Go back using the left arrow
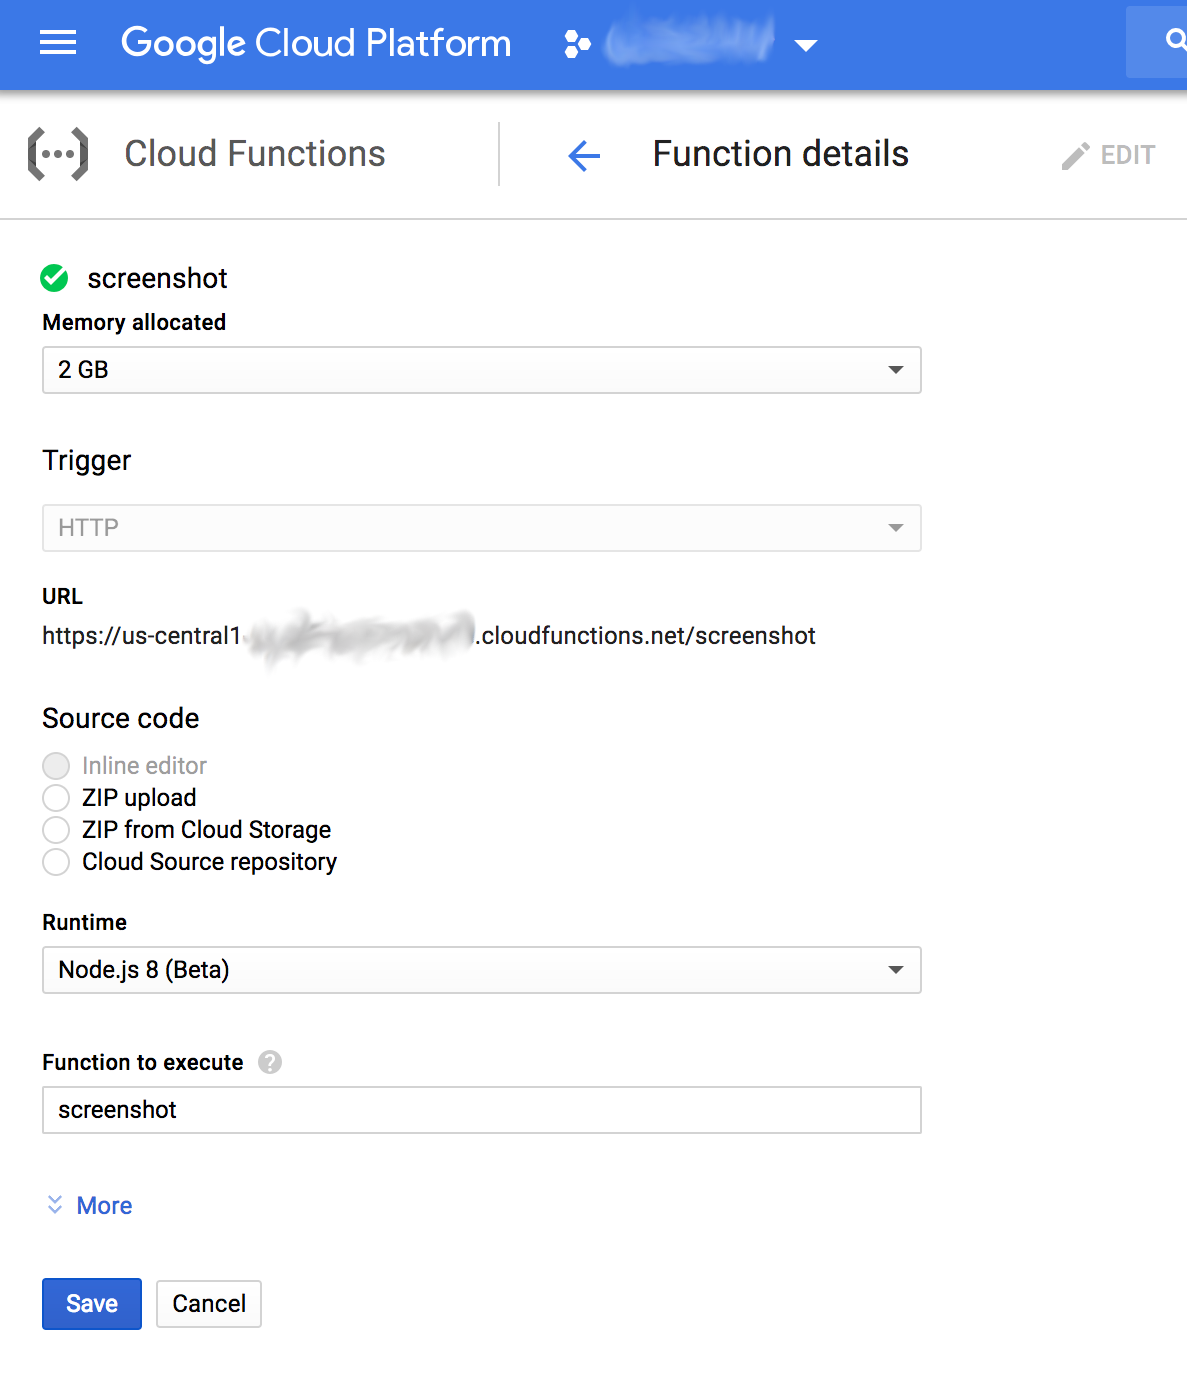Image resolution: width=1187 pixels, height=1396 pixels. 584,155
